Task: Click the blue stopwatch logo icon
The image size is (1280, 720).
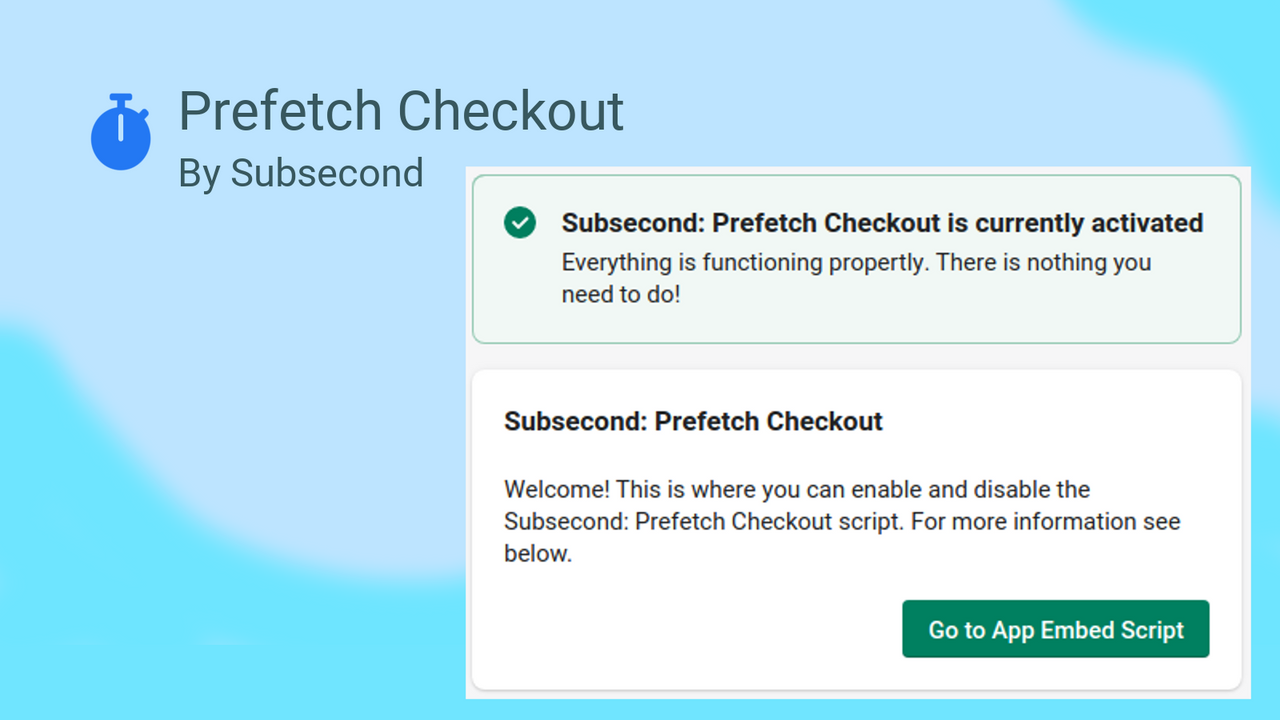Action: pos(121,132)
